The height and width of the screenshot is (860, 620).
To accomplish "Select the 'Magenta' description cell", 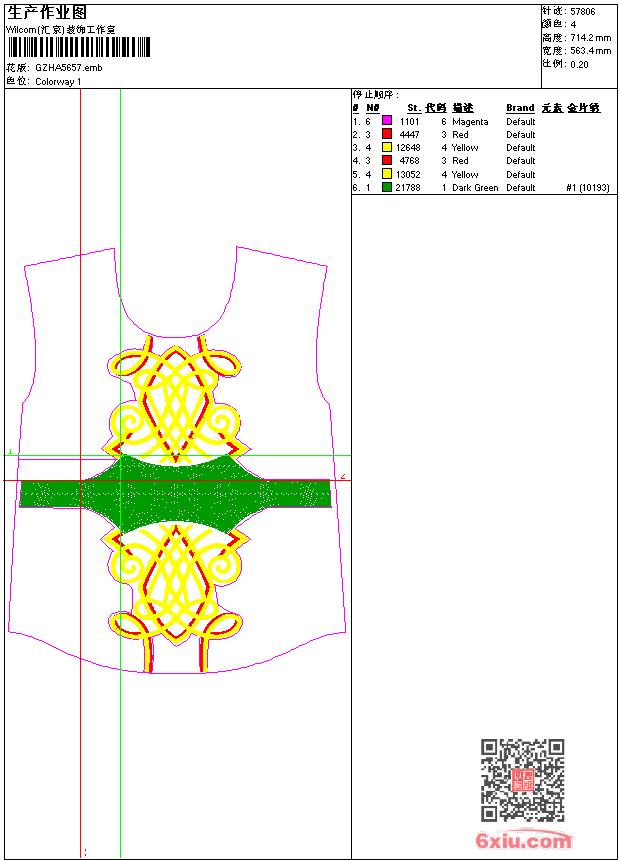I will click(x=470, y=122).
